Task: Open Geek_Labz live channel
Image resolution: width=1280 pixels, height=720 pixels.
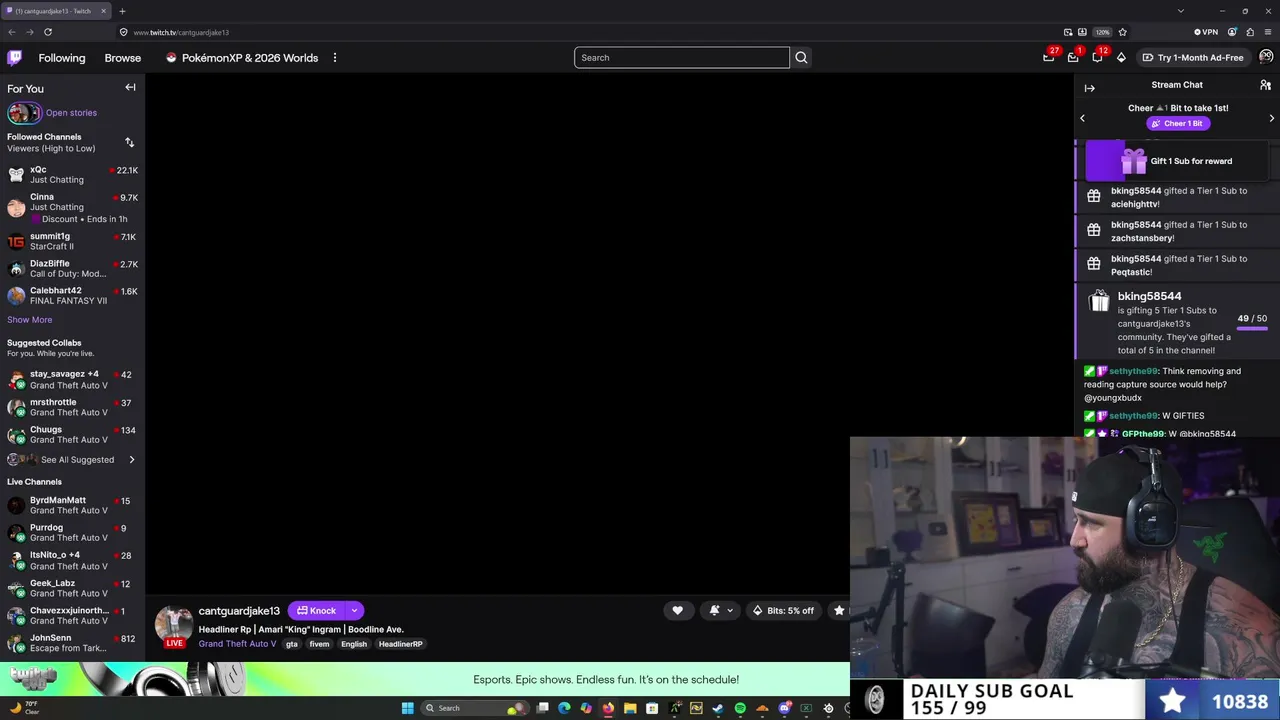Action: pyautogui.click(x=72, y=588)
